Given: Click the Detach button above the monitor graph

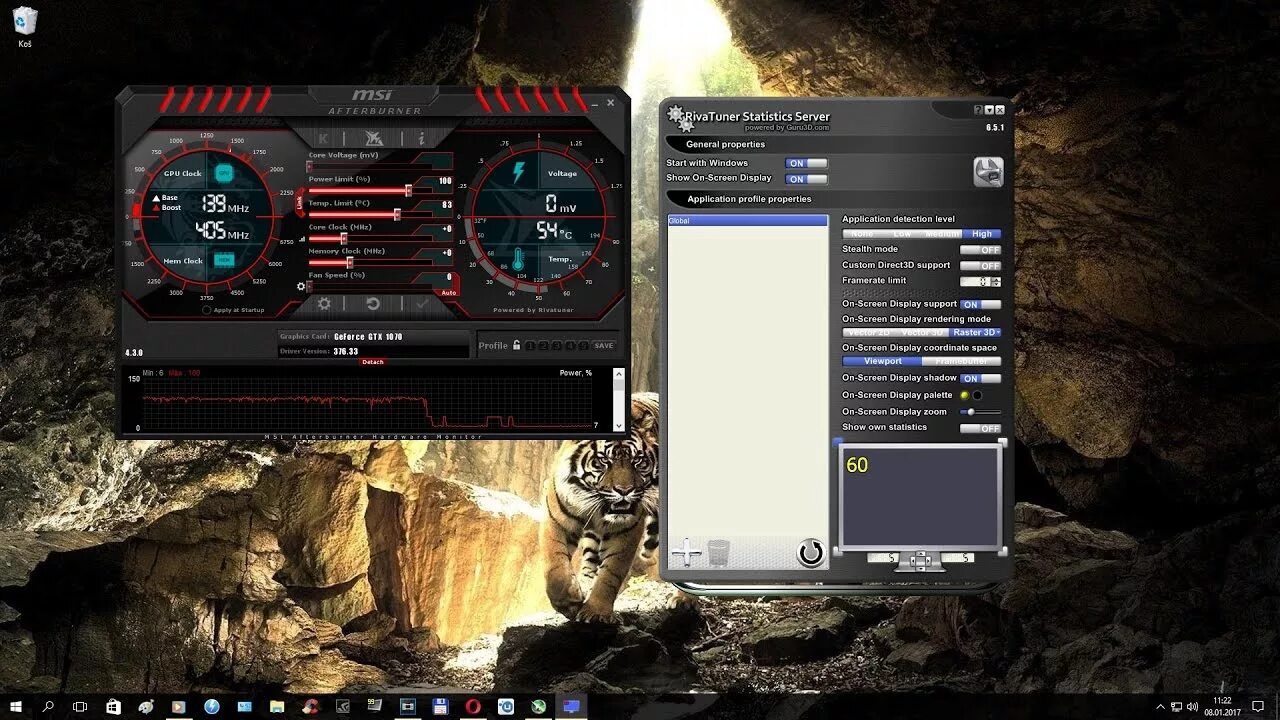Looking at the screenshot, I should click(x=372, y=362).
